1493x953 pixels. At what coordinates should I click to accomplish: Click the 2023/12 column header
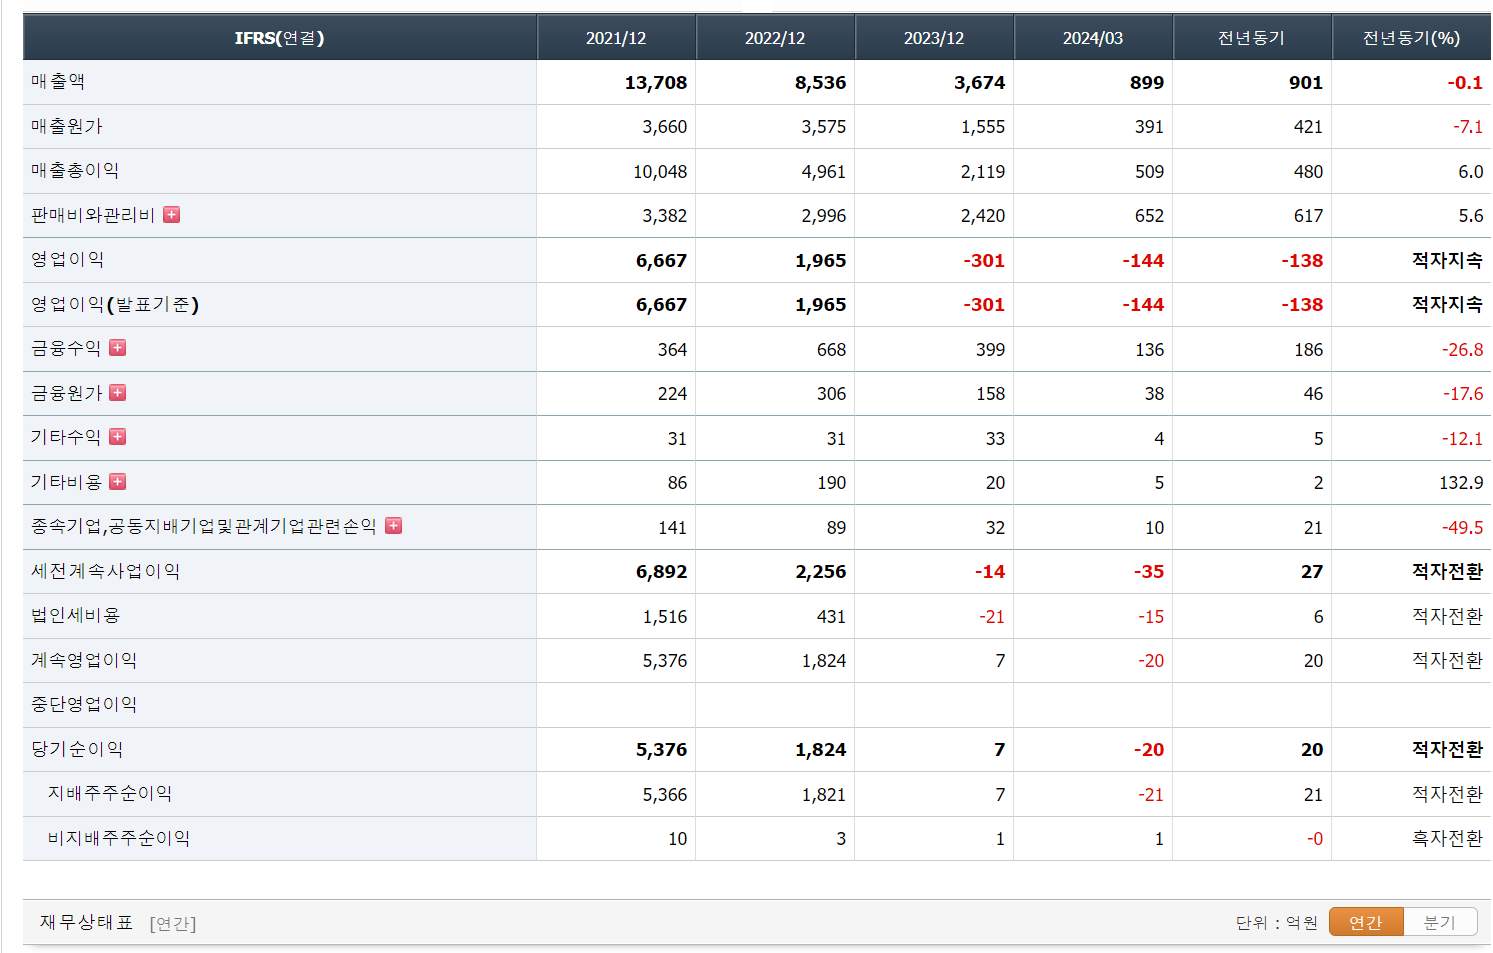click(934, 38)
